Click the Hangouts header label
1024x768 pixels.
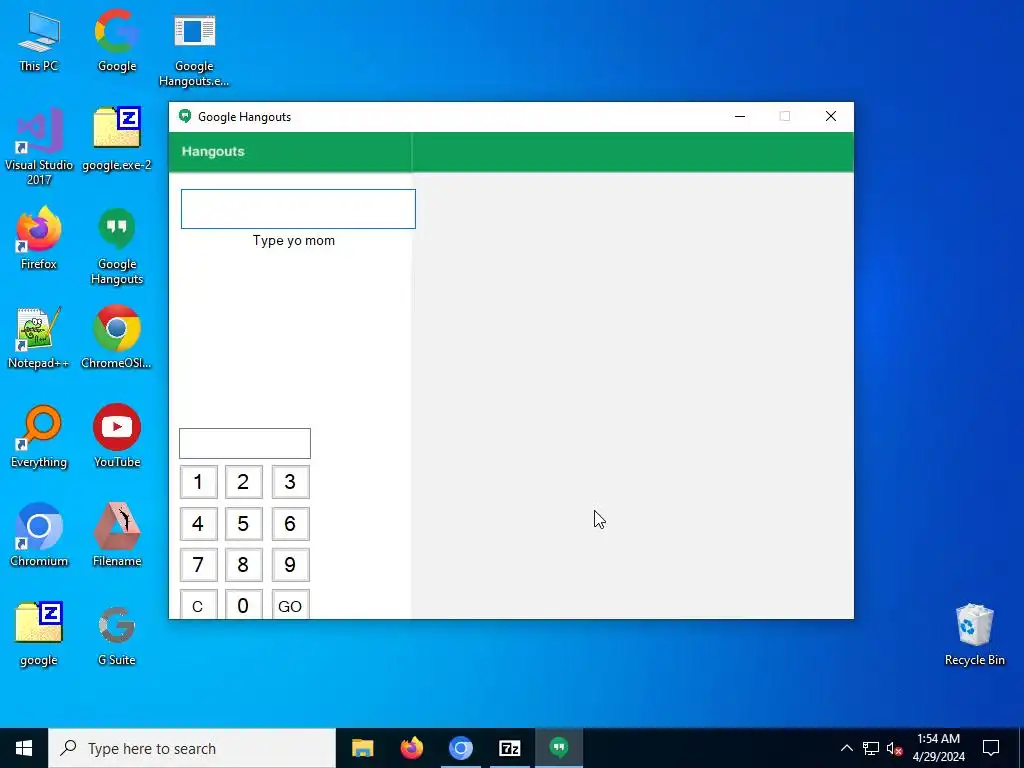[x=213, y=152]
